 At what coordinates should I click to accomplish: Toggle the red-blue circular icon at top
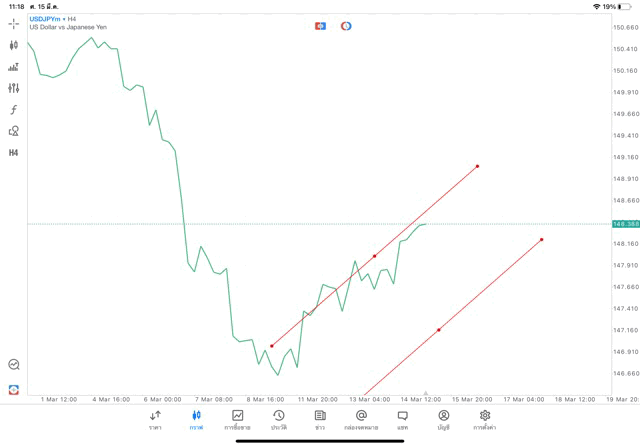point(346,26)
